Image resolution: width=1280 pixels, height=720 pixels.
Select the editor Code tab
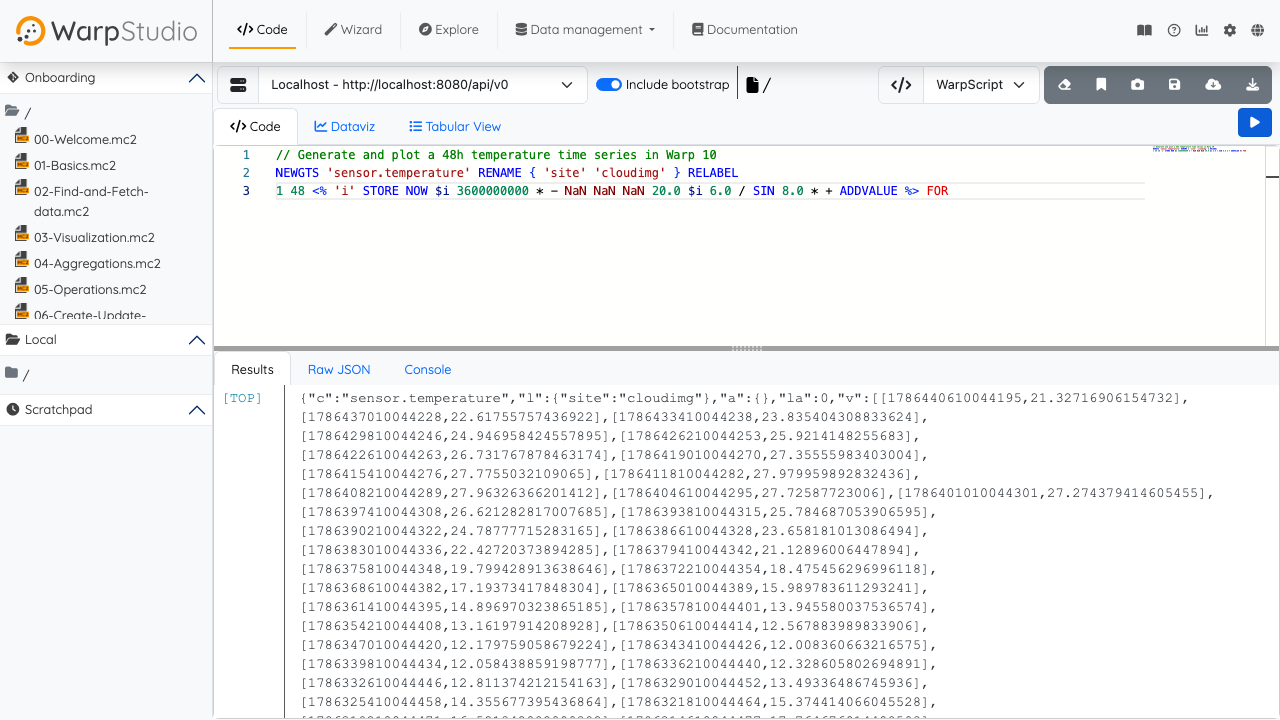coord(255,127)
